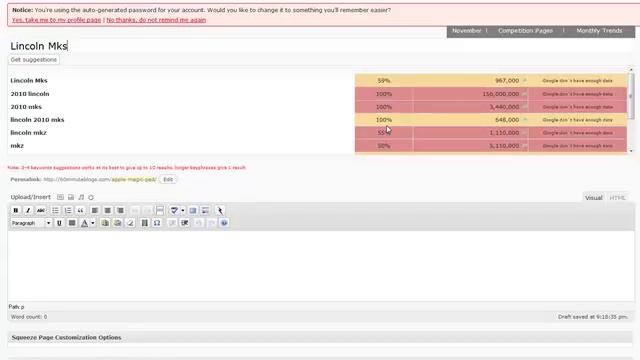Click the Add Audio upload icon
This screenshot has height=360, width=640.
pyautogui.click(x=81, y=197)
